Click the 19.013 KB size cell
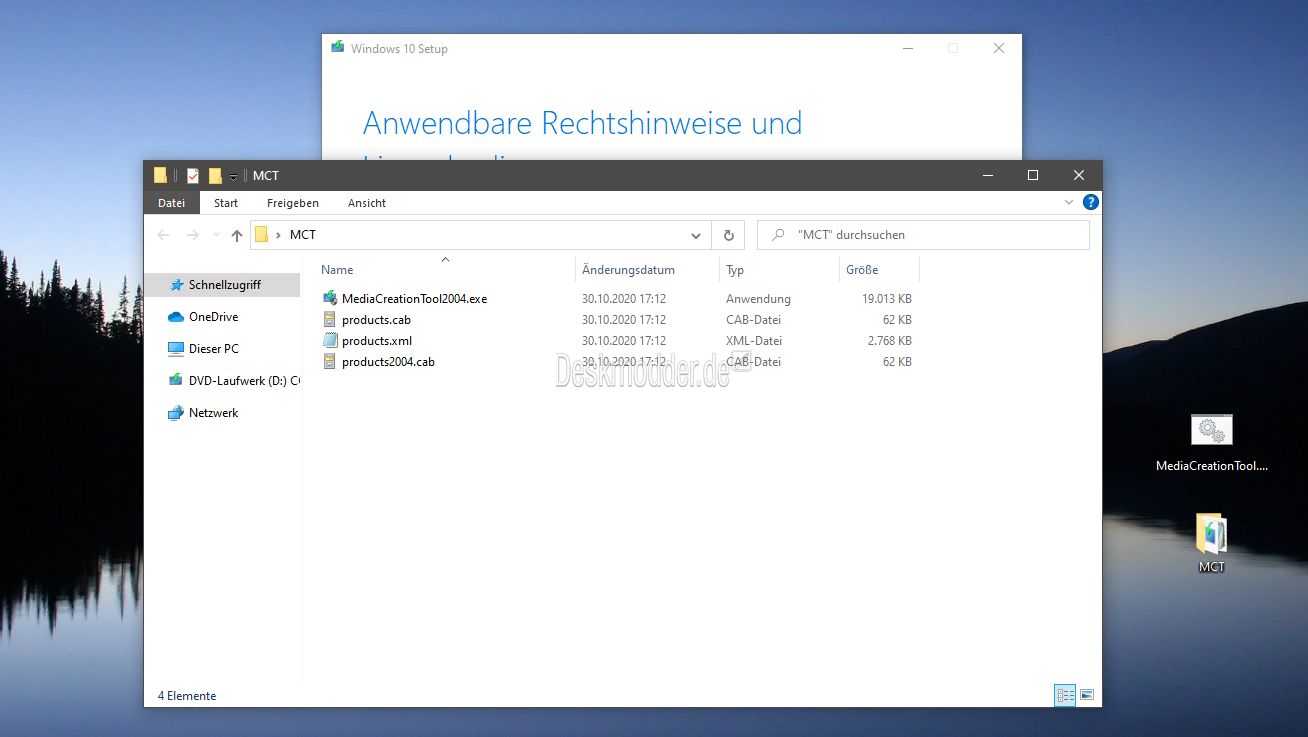The width and height of the screenshot is (1308, 737). [x=886, y=299]
